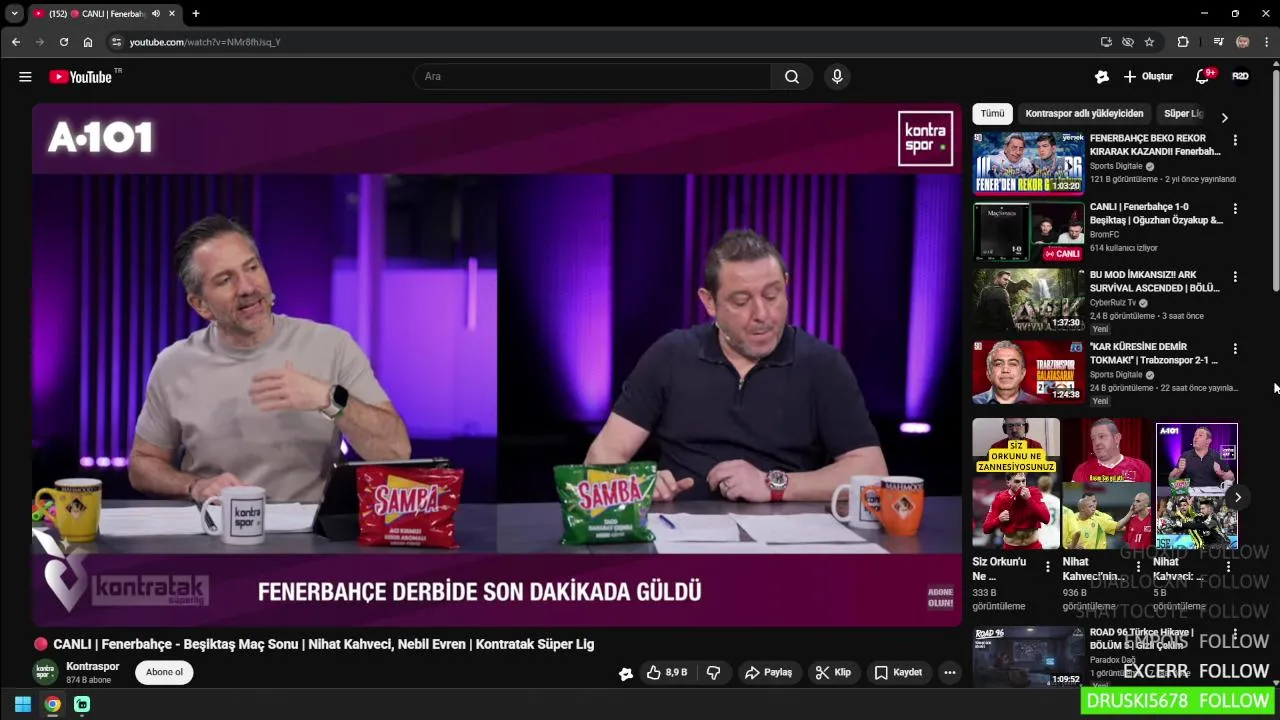Show next shorts with right arrow

pyautogui.click(x=1237, y=497)
